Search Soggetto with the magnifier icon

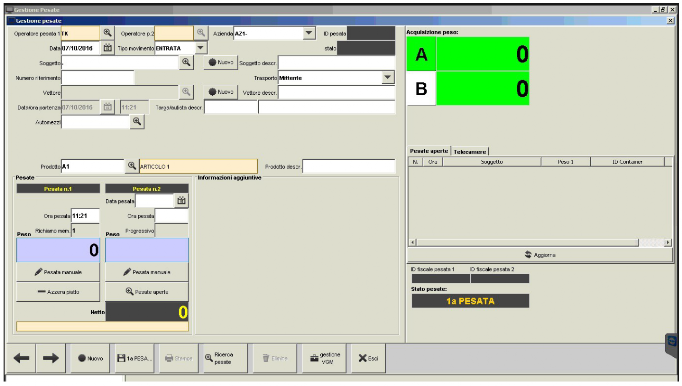186,62
